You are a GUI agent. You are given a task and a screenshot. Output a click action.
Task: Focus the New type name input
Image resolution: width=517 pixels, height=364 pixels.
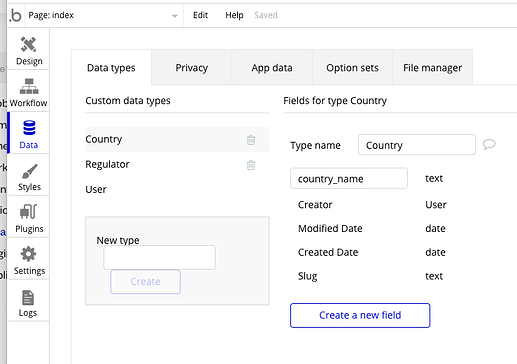click(x=159, y=257)
